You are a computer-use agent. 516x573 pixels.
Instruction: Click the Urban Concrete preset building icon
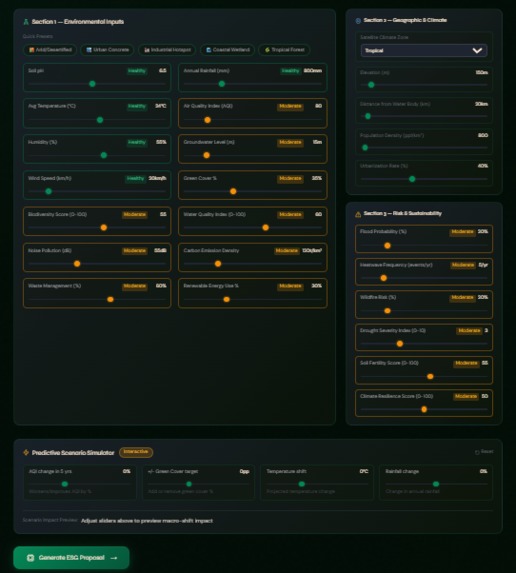click(x=89, y=50)
